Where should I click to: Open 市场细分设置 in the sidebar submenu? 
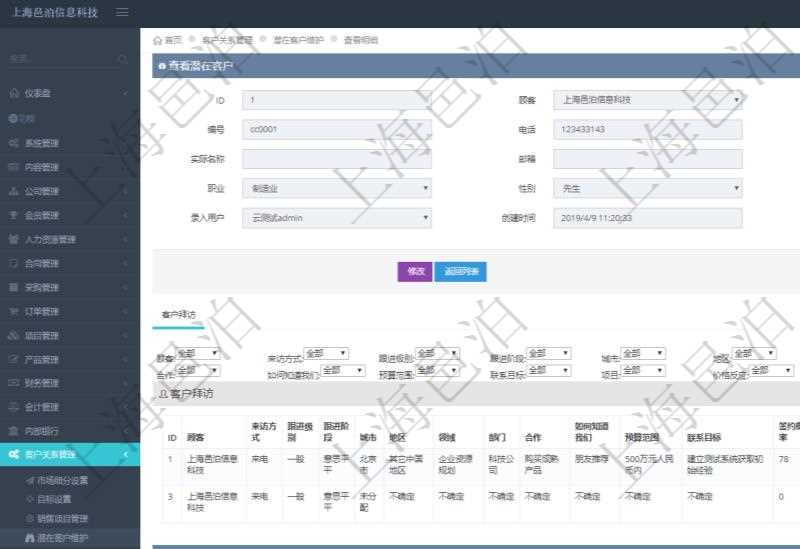(x=62, y=480)
